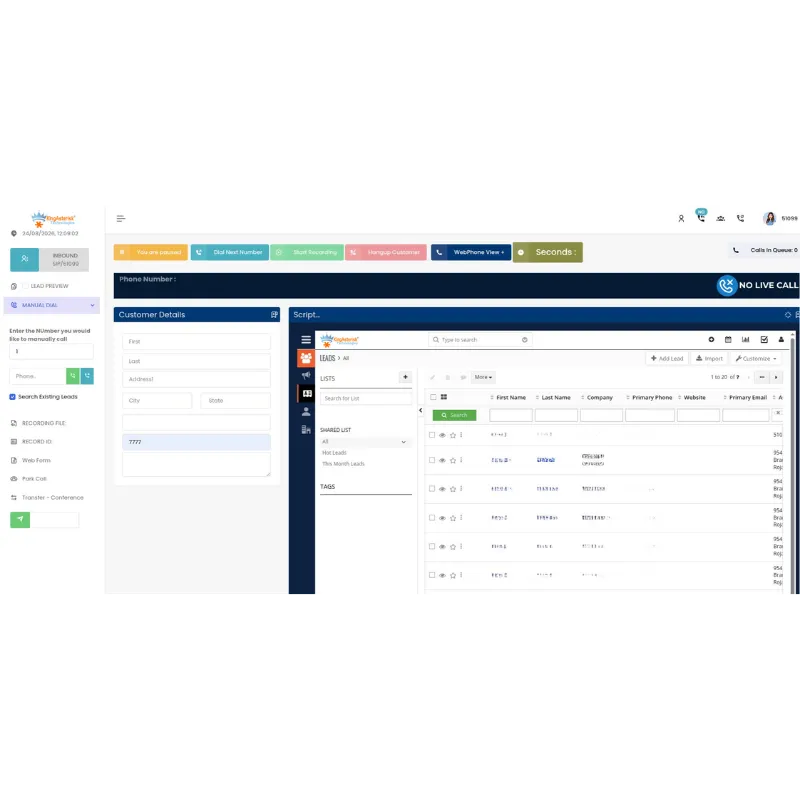Check the first lead row checkbox
The width and height of the screenshot is (800, 800).
pyautogui.click(x=432, y=435)
